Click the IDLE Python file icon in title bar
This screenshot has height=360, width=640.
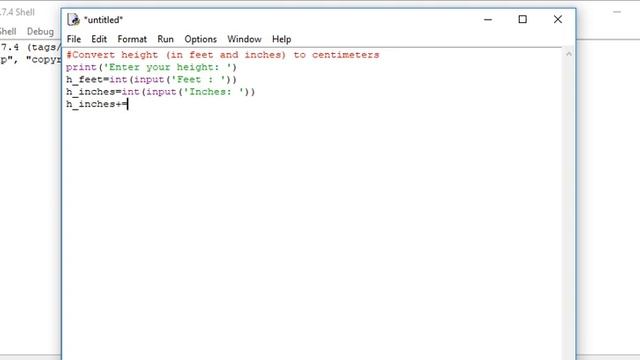(73, 20)
